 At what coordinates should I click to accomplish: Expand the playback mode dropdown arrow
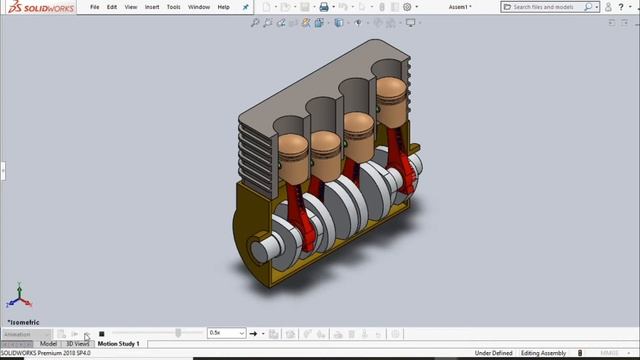[x=263, y=334]
